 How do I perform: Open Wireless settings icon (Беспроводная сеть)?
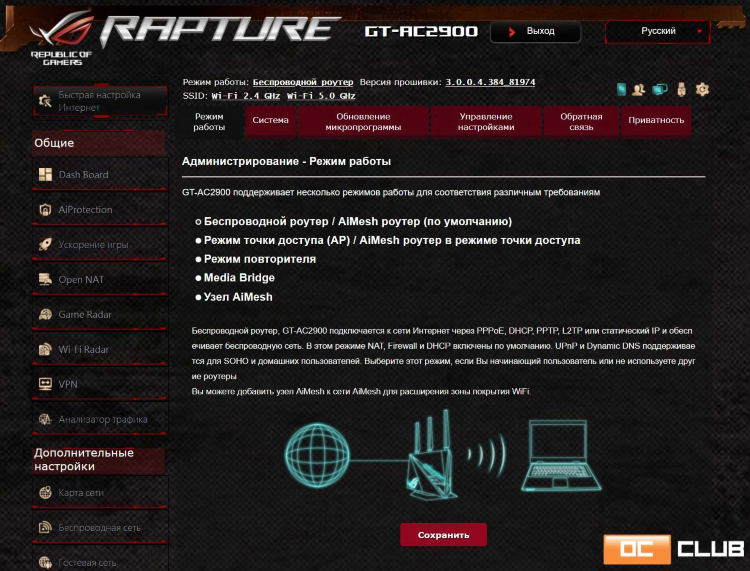[x=45, y=527]
